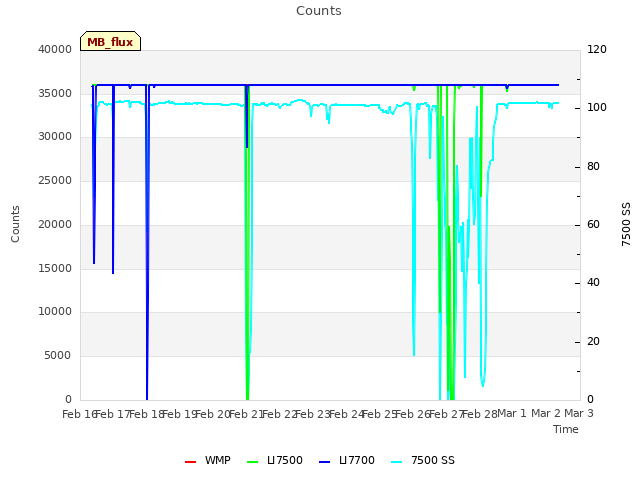
Task: Click the 10000 y-axis tick label
Action: (x=55, y=311)
